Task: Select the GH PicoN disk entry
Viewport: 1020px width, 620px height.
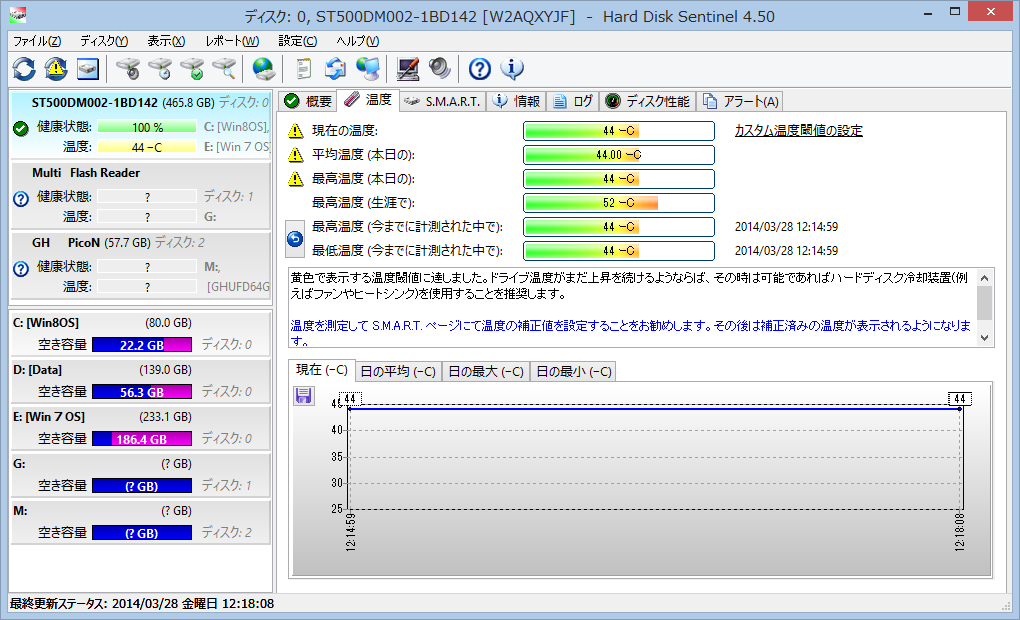Action: (x=141, y=265)
